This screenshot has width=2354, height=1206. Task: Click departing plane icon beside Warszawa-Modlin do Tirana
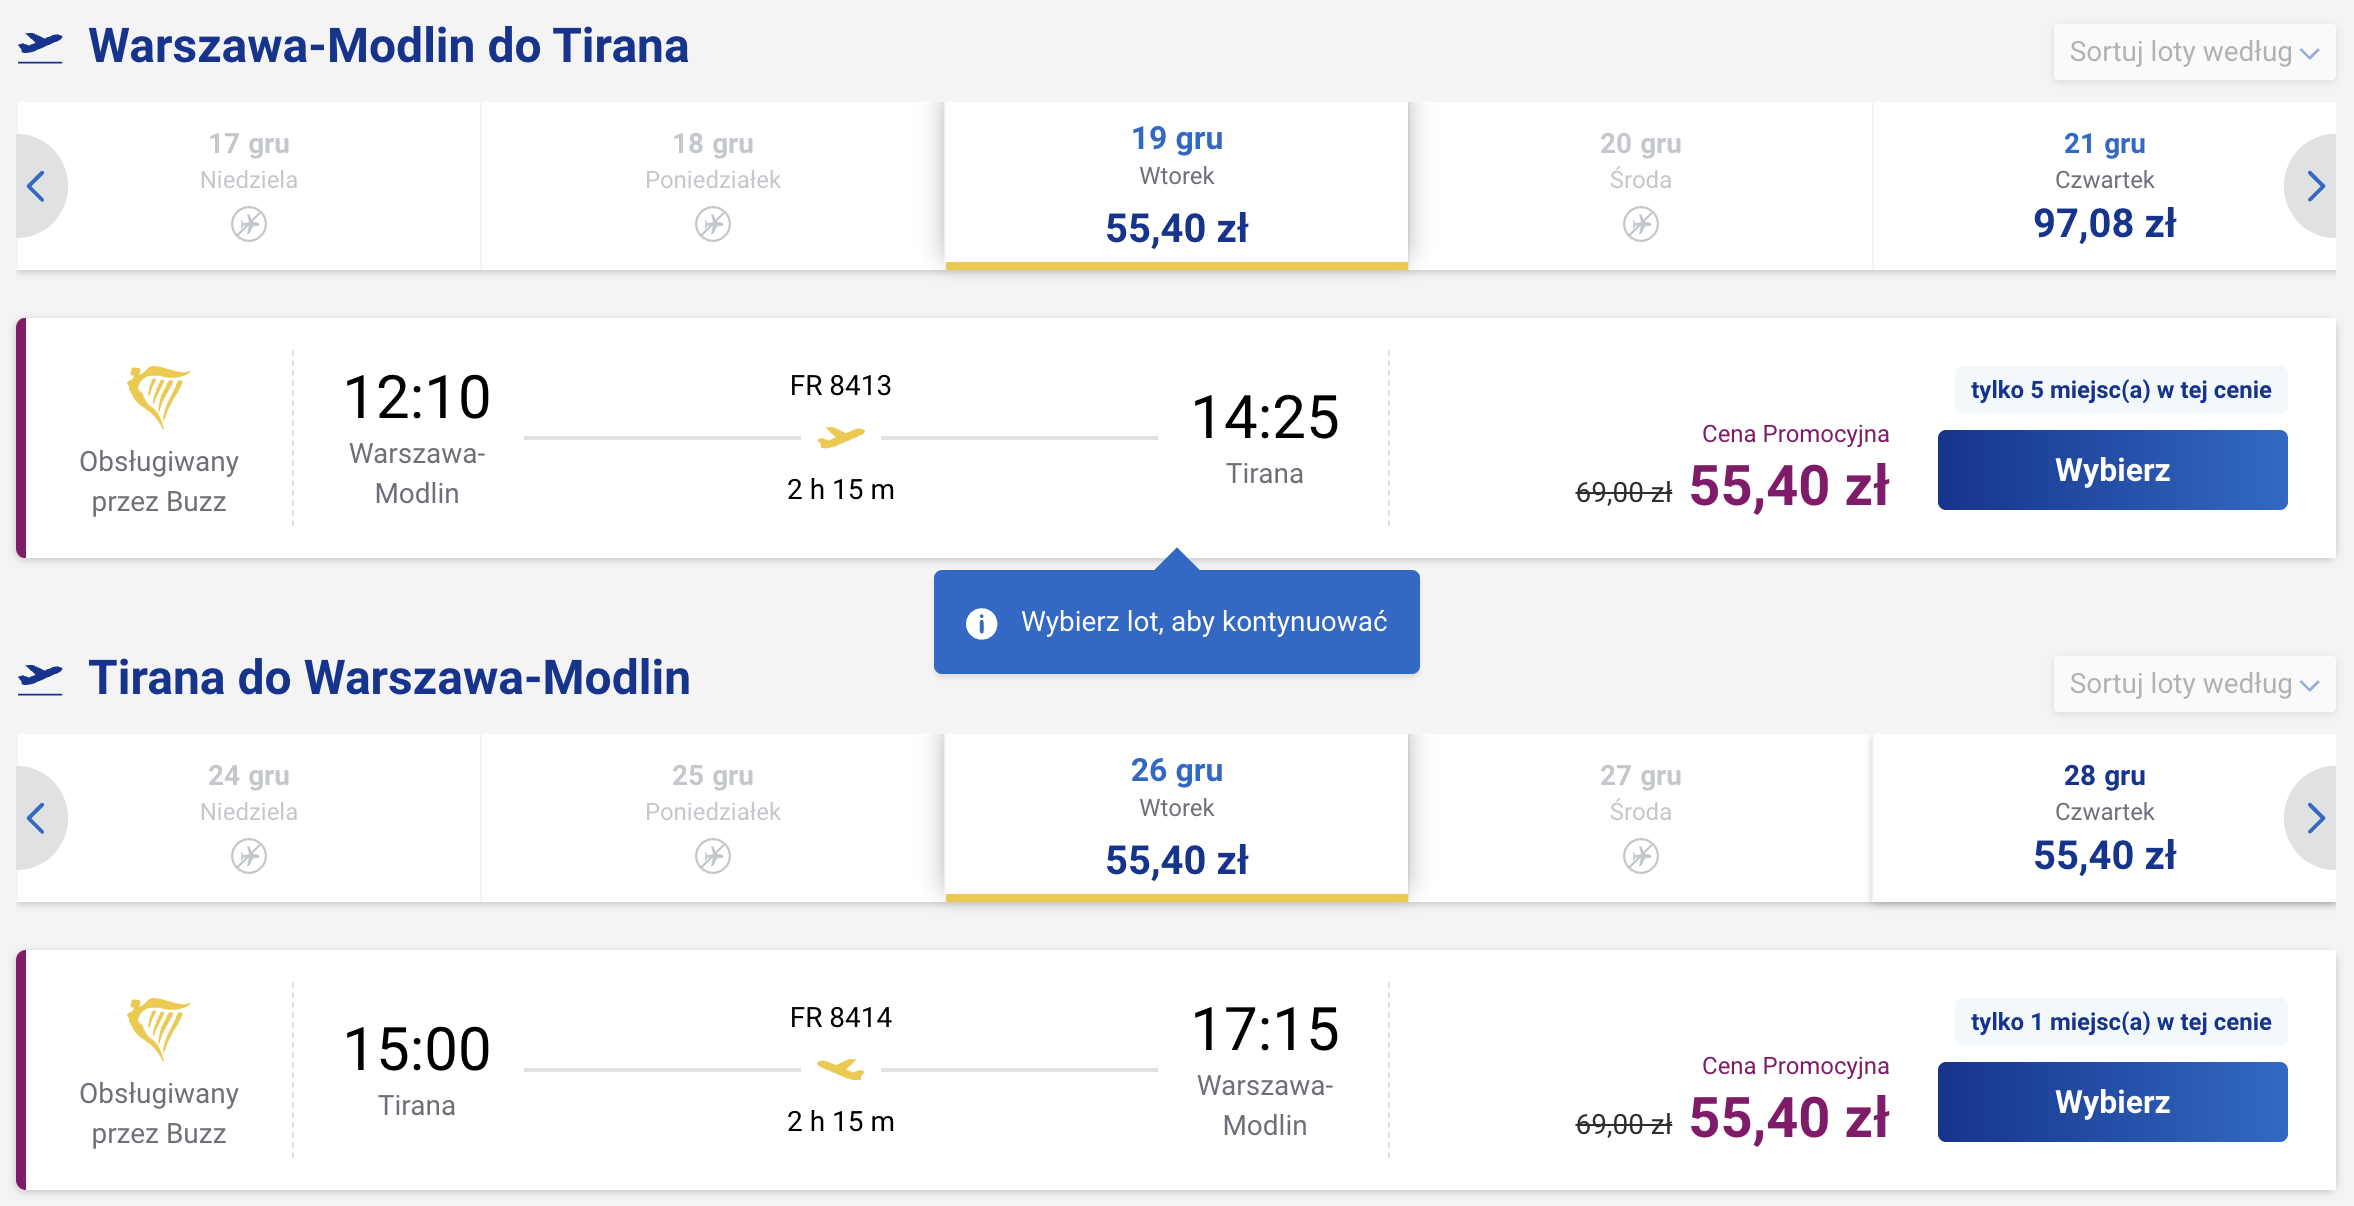click(x=40, y=47)
